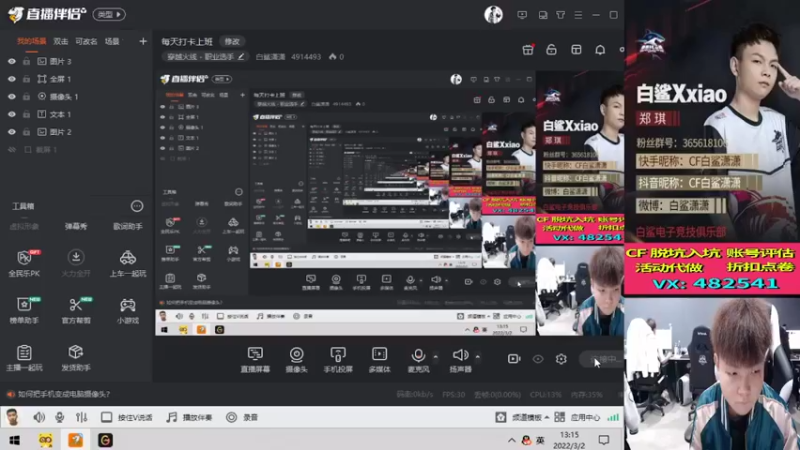
Task: Open the 小游戏 gamepad tool
Action: click(128, 310)
